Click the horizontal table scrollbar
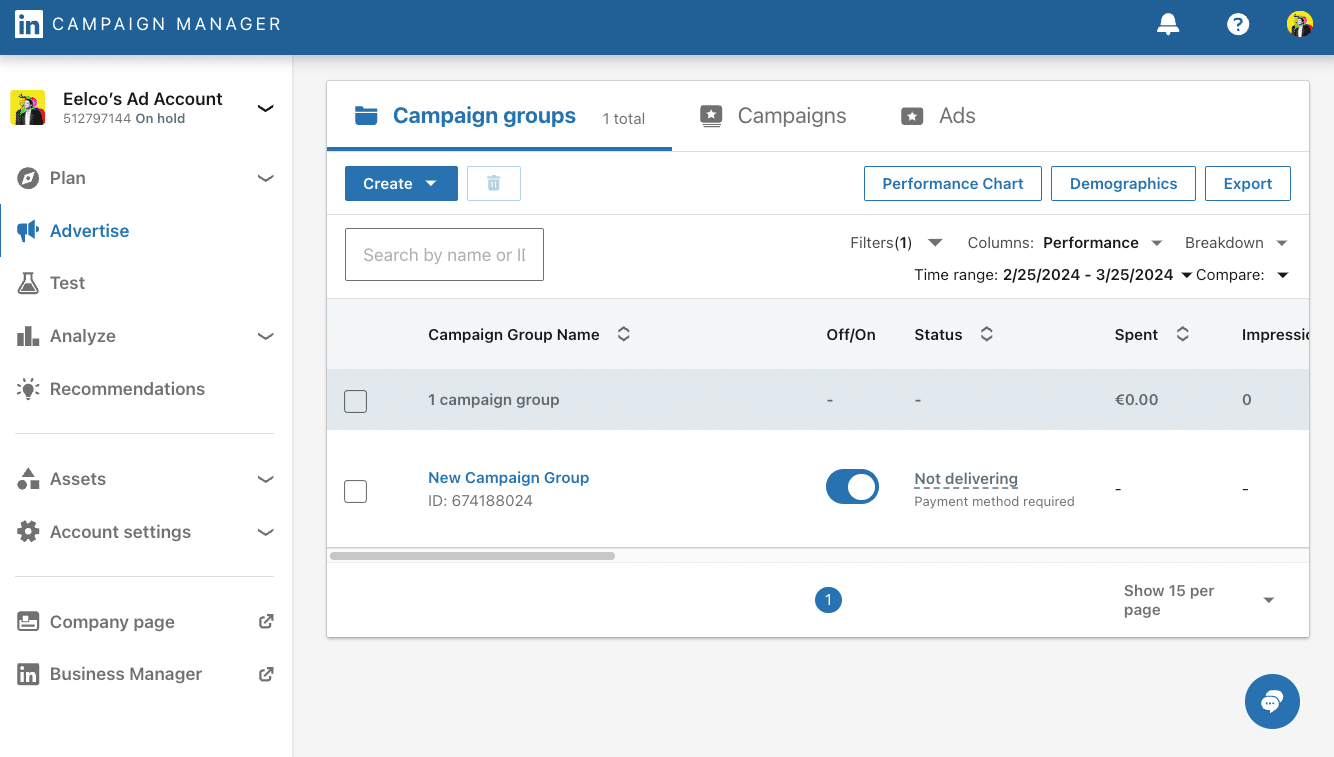This screenshot has height=757, width=1334. (472, 555)
